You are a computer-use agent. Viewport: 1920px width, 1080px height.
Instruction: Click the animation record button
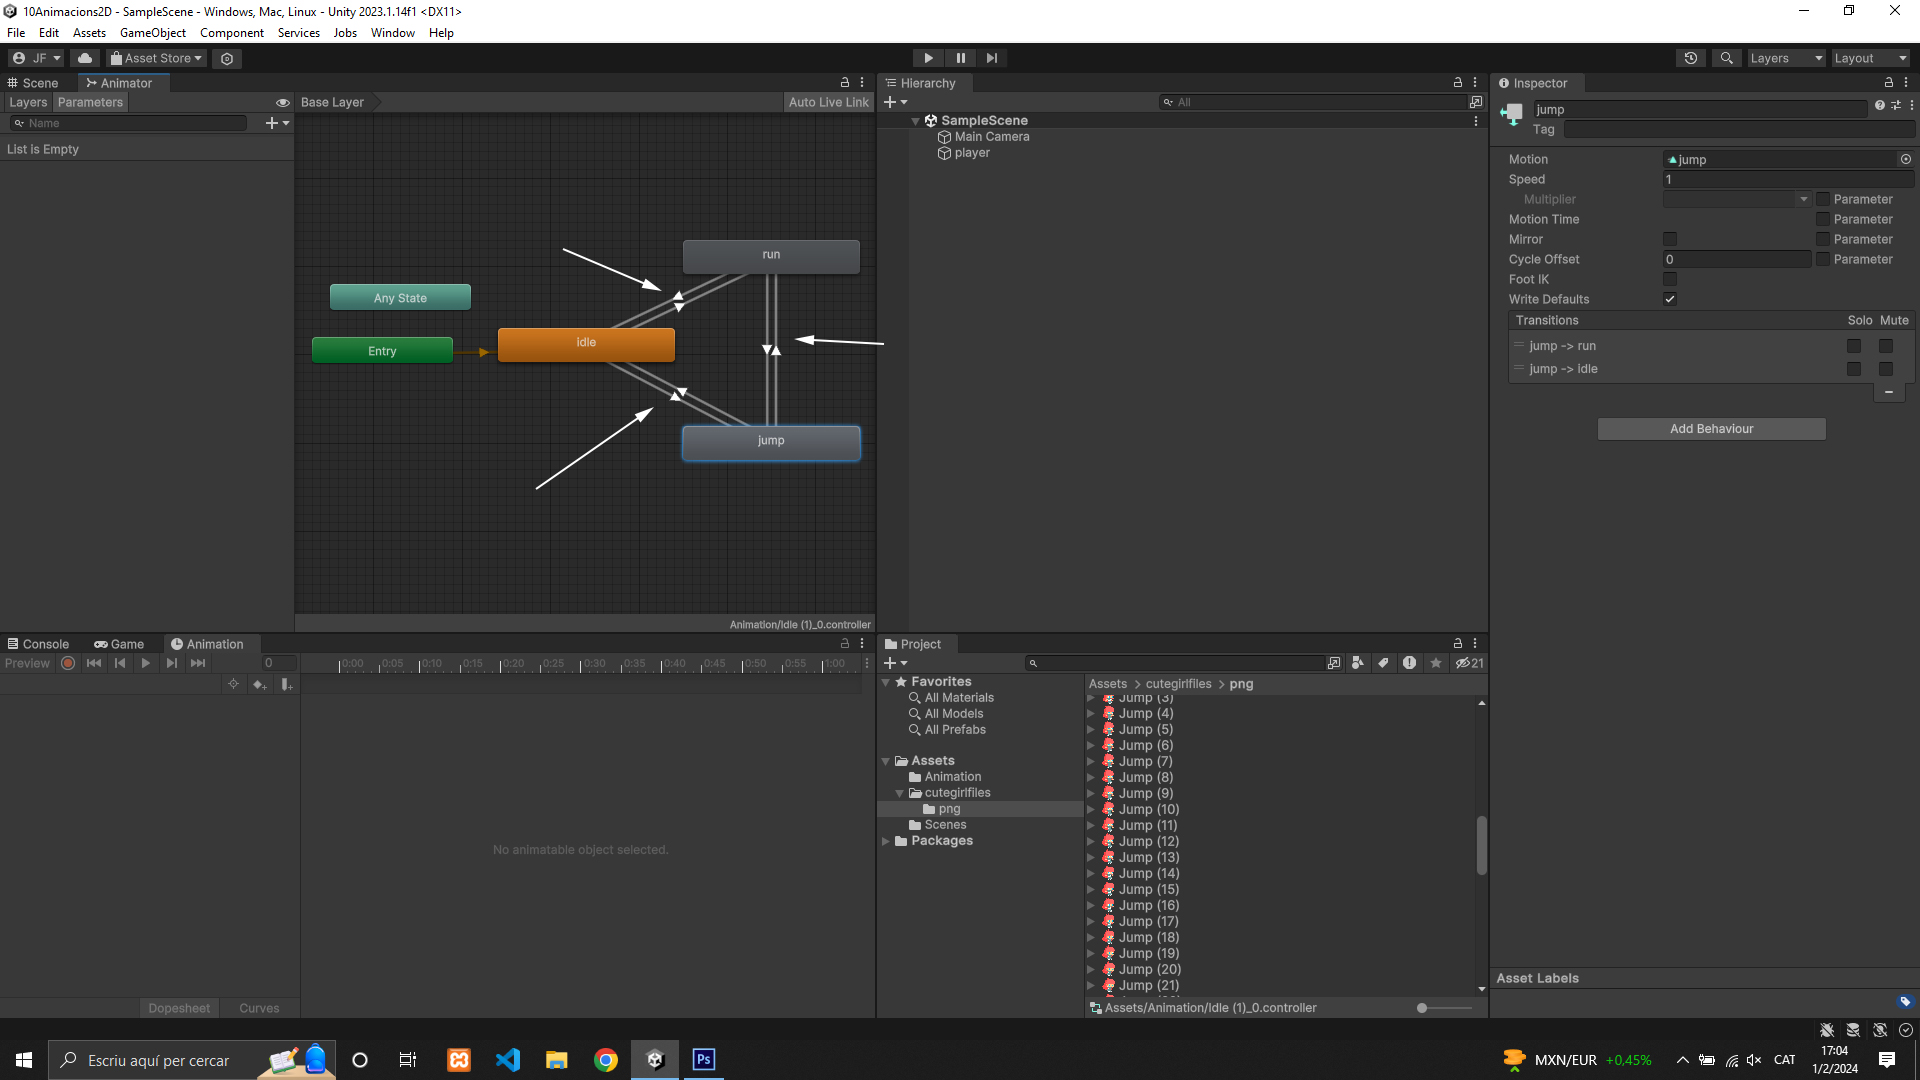pyautogui.click(x=68, y=663)
